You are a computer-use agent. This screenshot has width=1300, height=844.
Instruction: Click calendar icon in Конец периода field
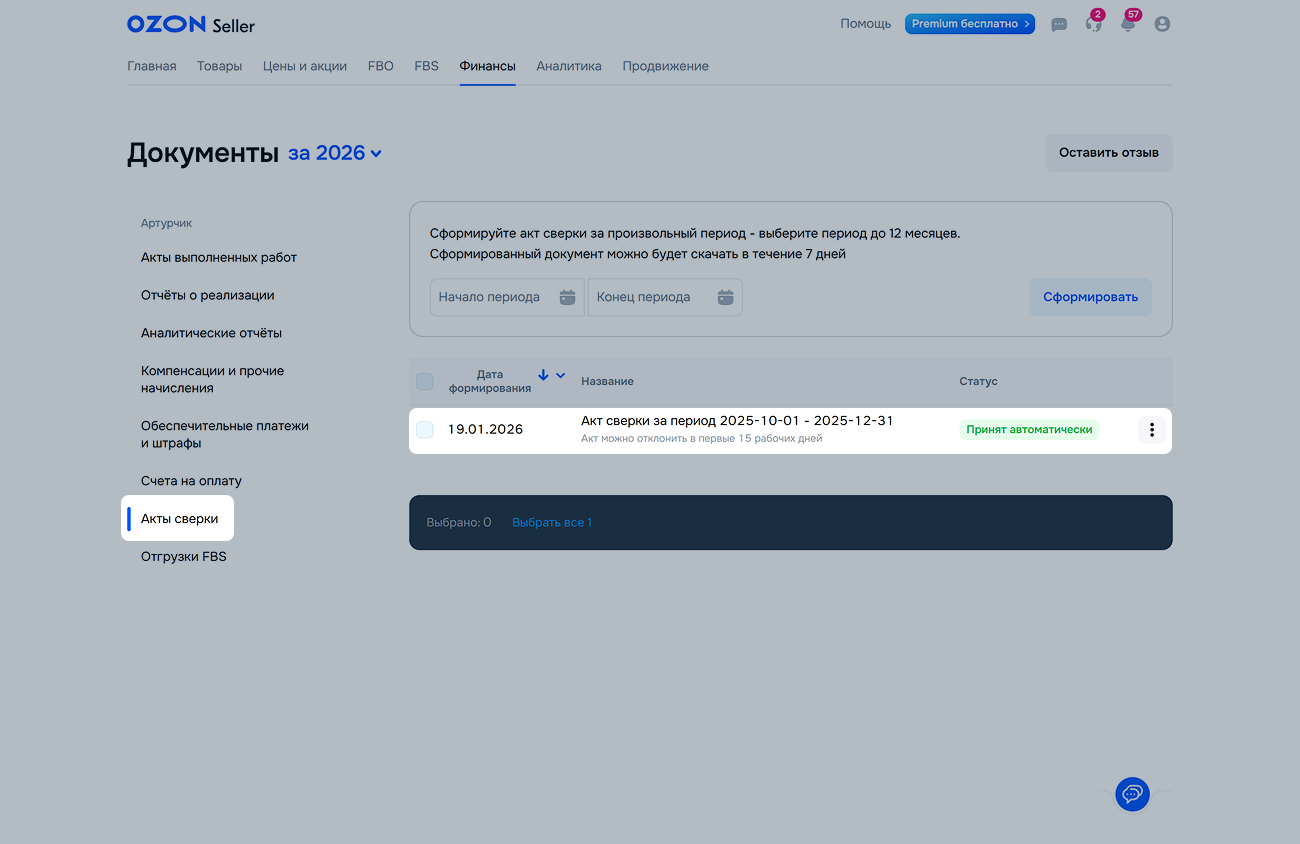[x=725, y=297]
